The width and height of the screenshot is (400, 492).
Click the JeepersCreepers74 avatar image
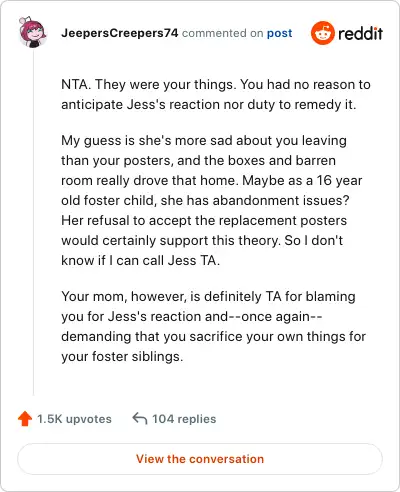(x=32, y=32)
